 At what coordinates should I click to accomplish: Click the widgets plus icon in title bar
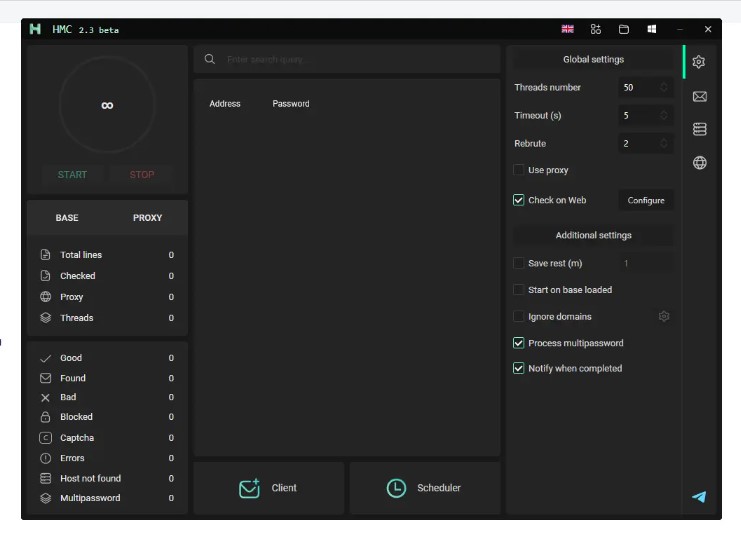point(596,30)
